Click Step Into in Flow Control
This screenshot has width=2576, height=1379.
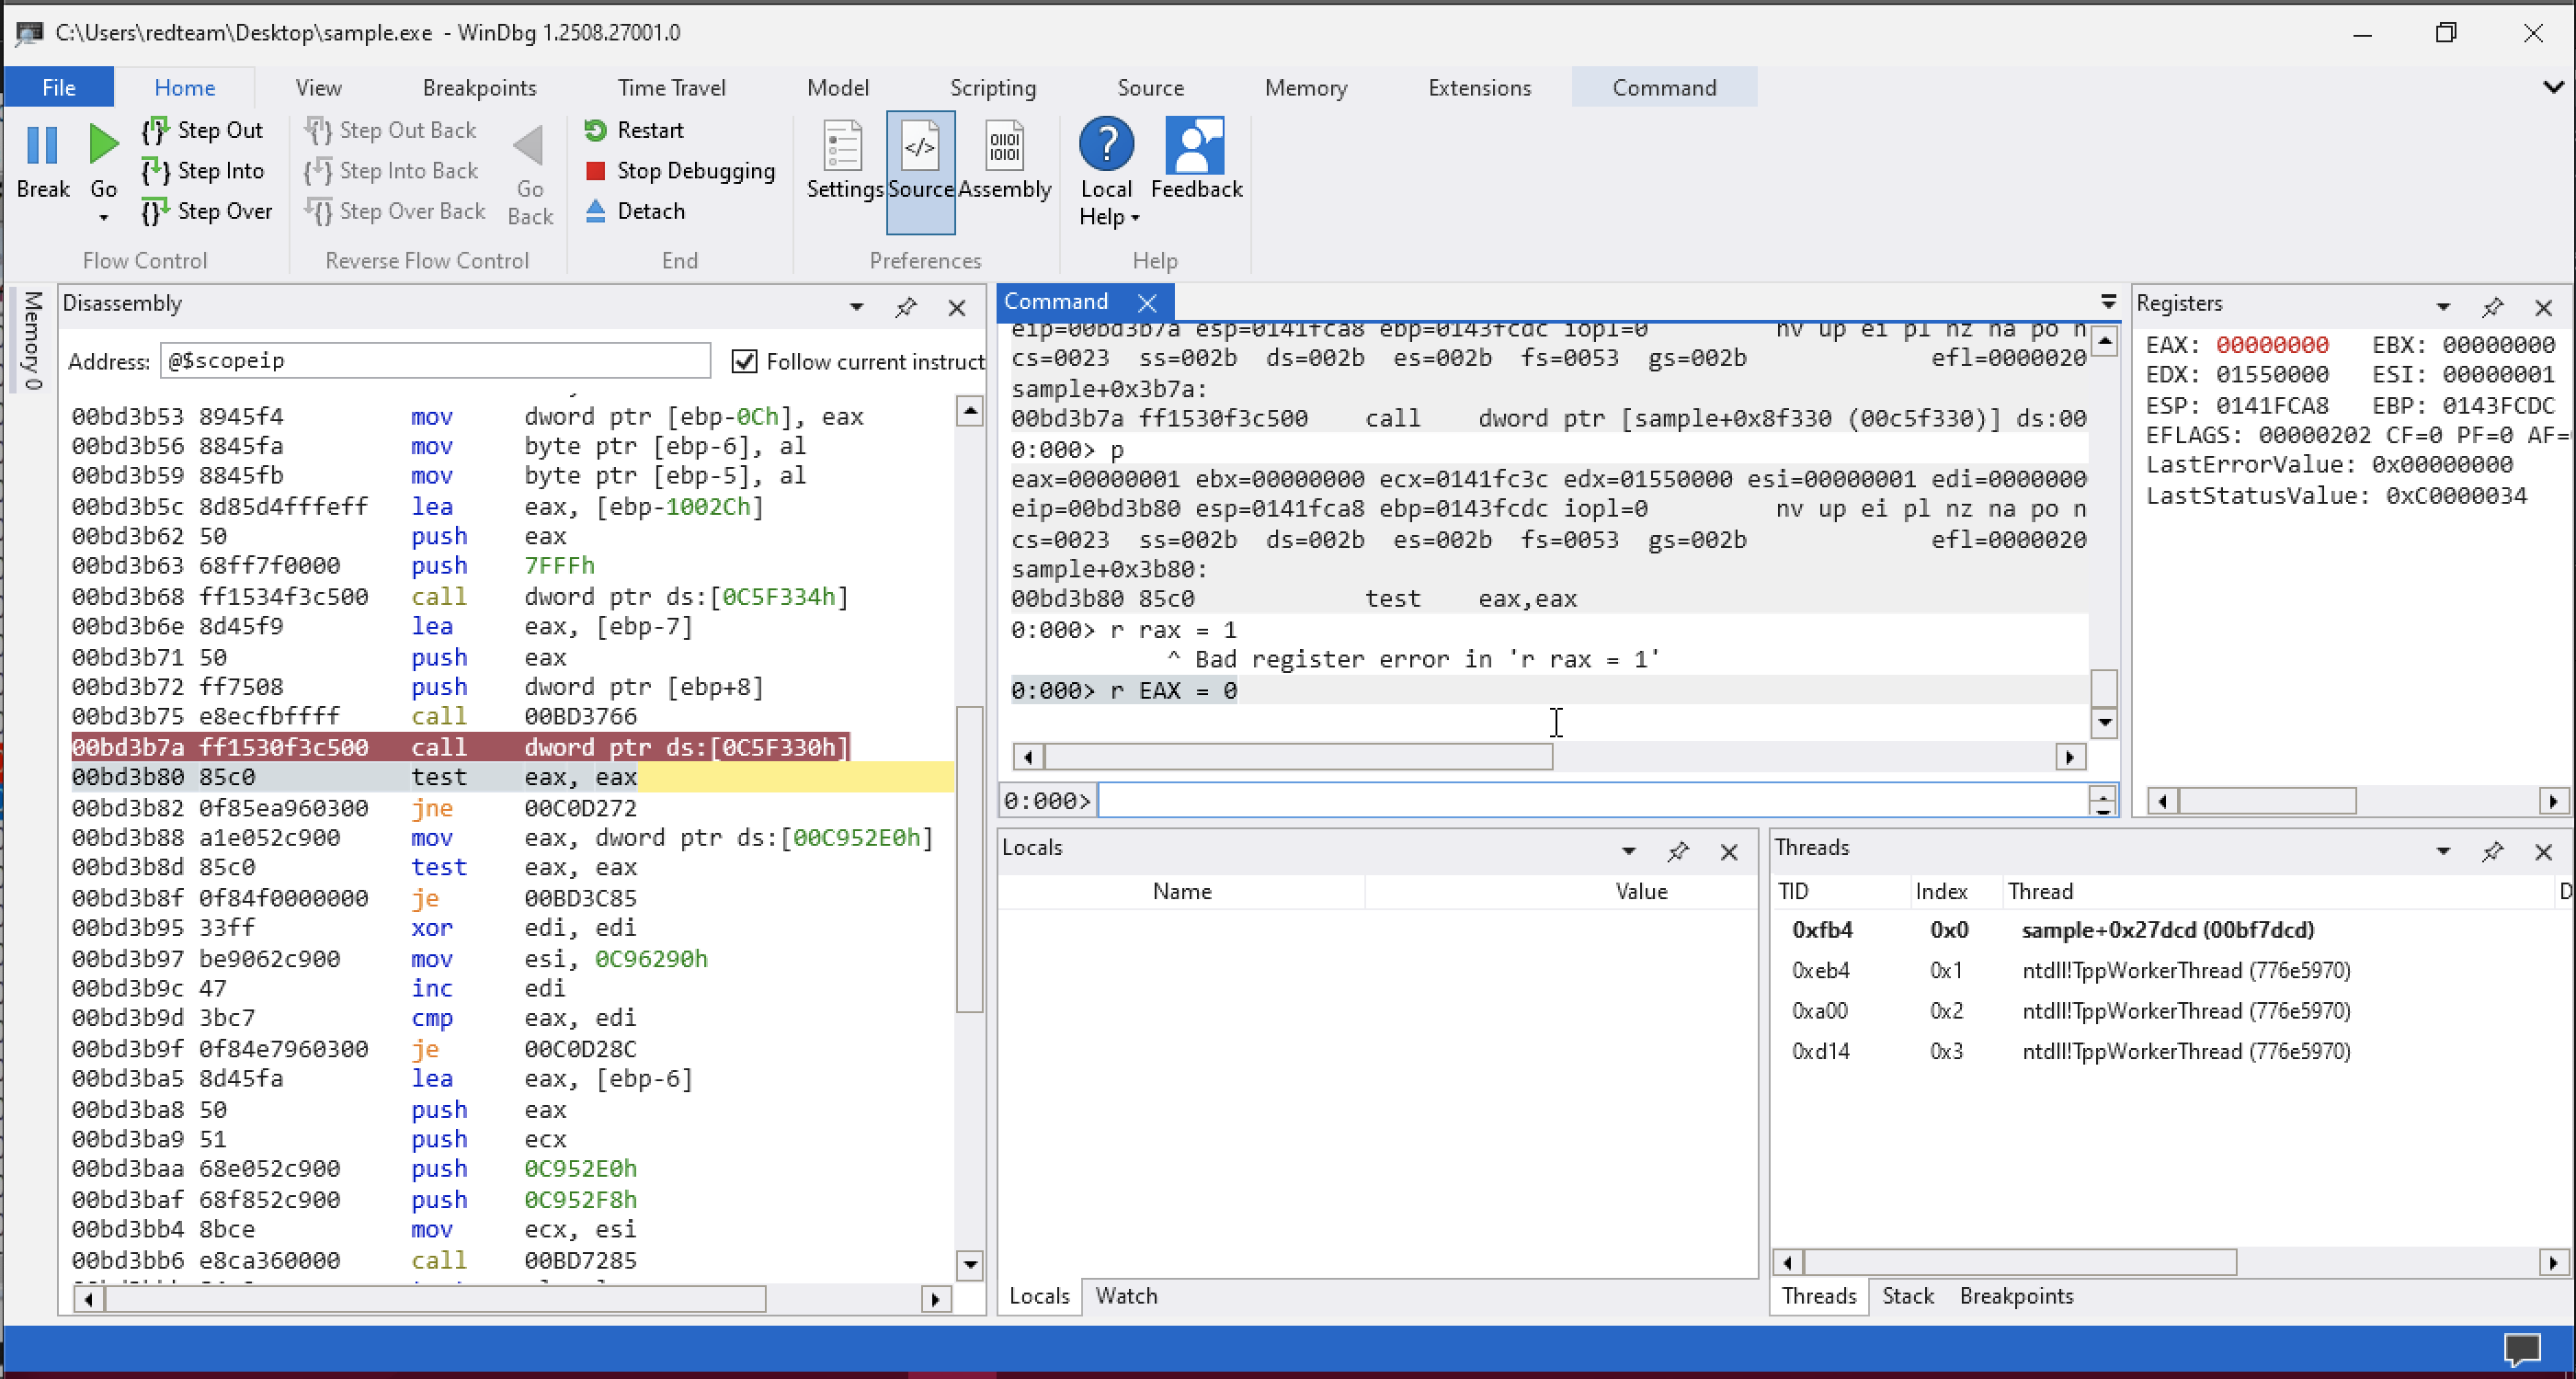204,171
